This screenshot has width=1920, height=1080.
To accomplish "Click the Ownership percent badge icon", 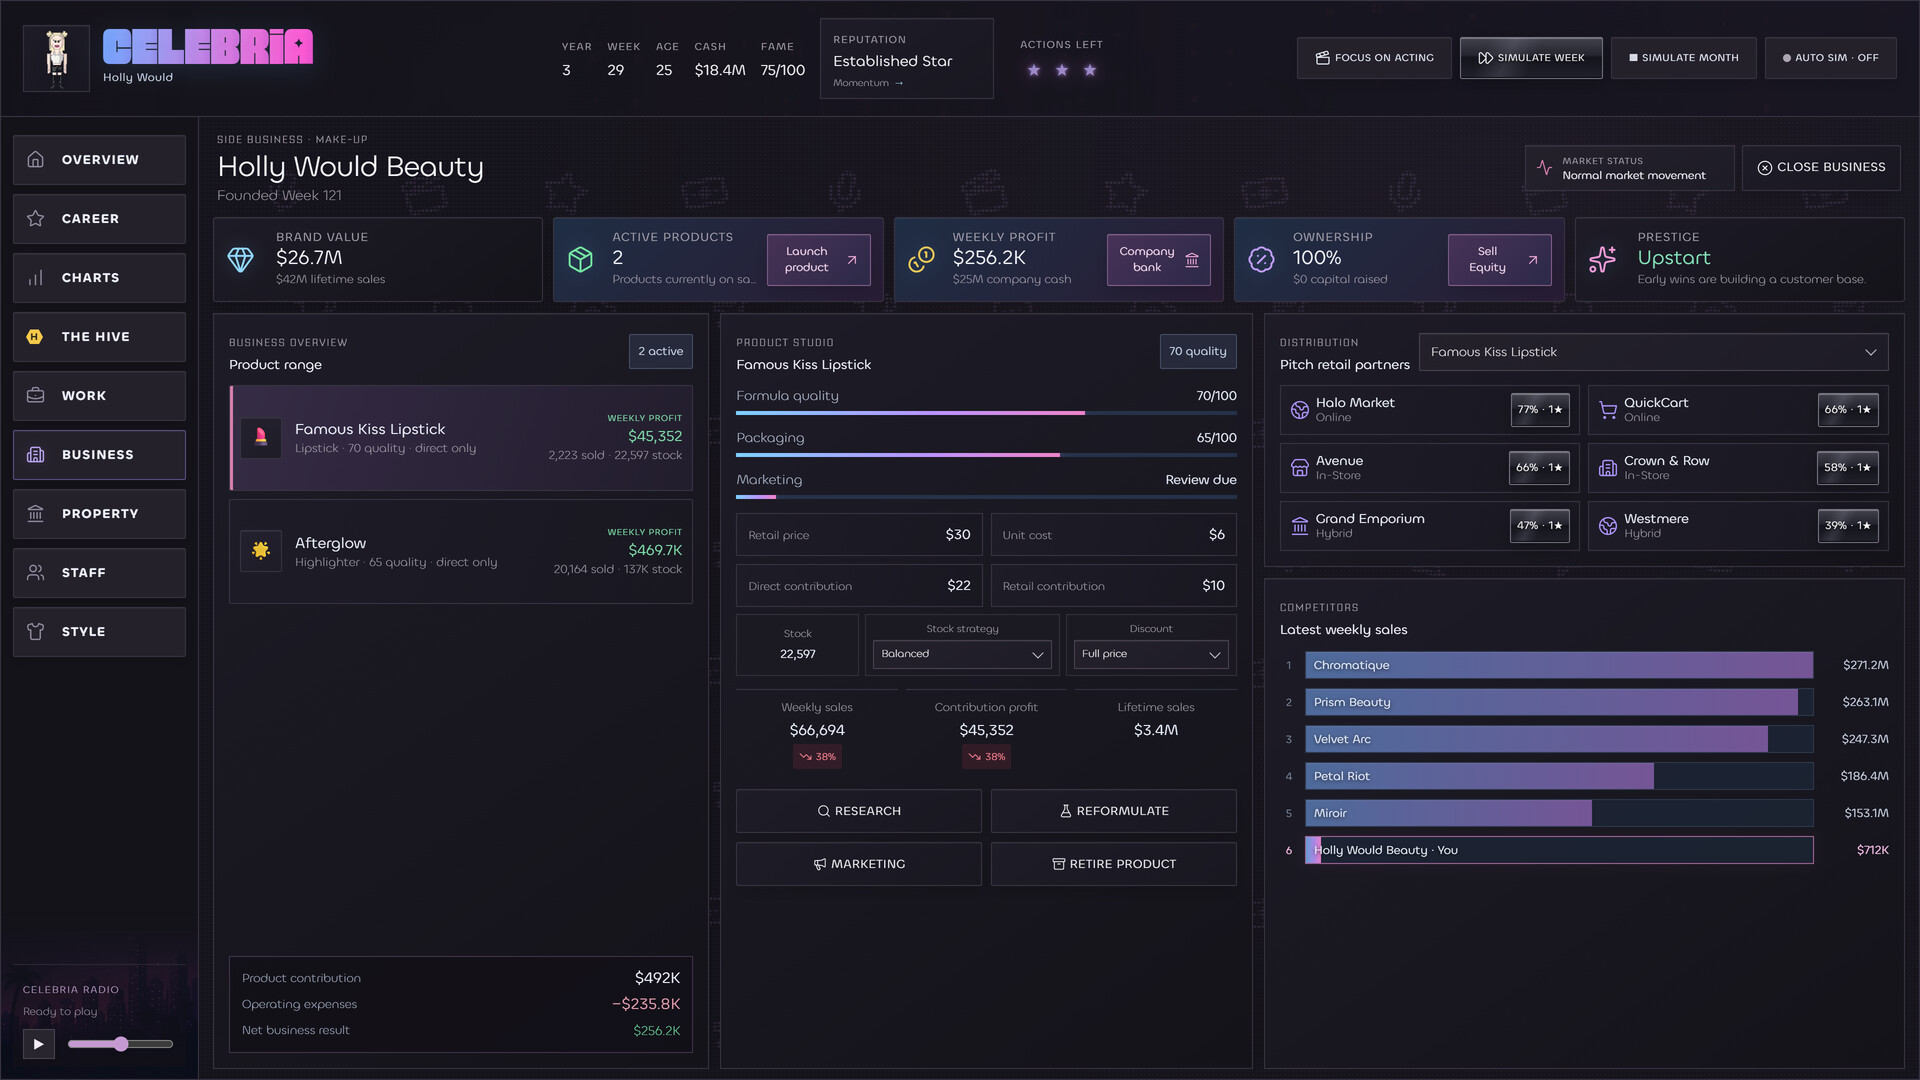I will pos(1261,260).
